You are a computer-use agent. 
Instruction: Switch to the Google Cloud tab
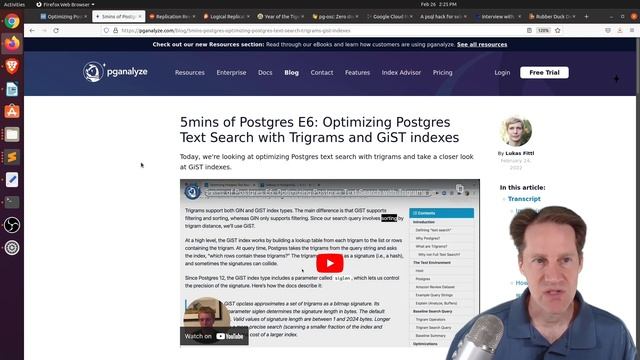point(389,16)
